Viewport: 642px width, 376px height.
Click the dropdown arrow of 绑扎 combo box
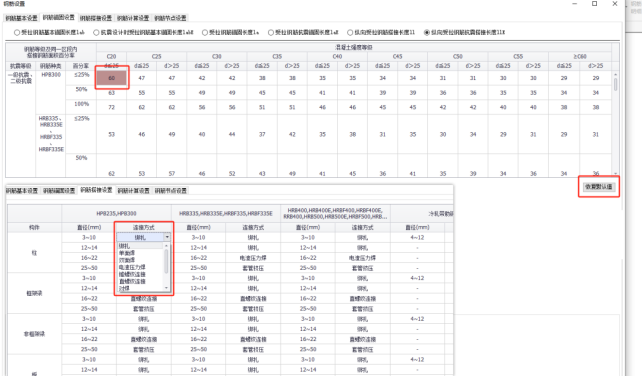pos(167,237)
